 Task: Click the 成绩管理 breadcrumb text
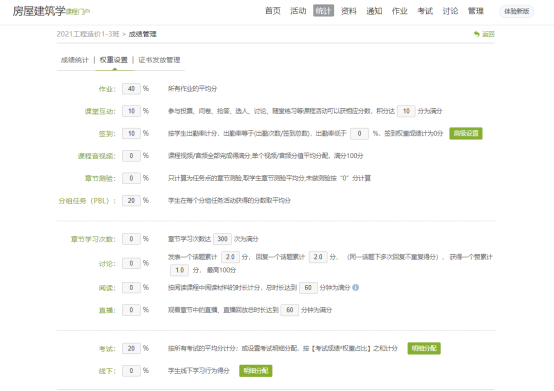click(142, 34)
